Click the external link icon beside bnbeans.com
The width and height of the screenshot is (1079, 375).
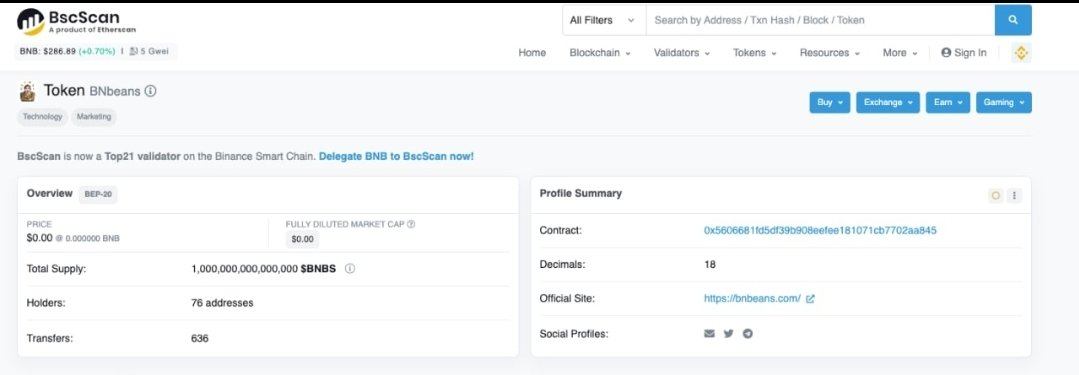[810, 299]
